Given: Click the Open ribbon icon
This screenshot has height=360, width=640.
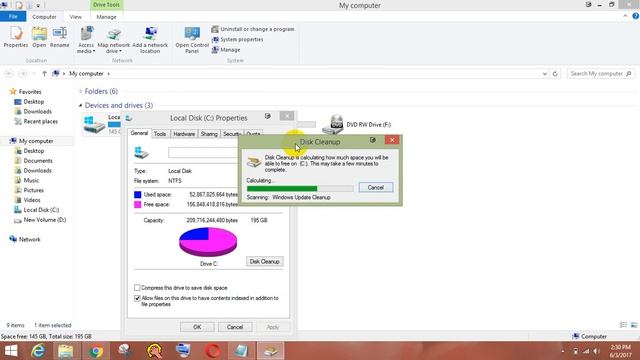Looking at the screenshot, I should point(39,37).
